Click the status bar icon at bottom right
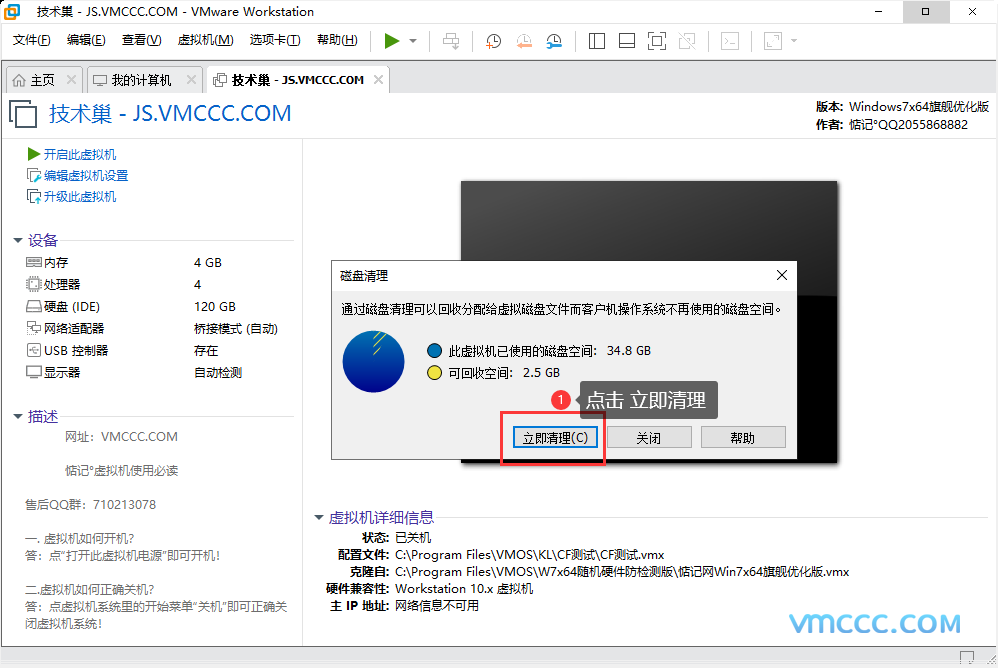 [967, 657]
